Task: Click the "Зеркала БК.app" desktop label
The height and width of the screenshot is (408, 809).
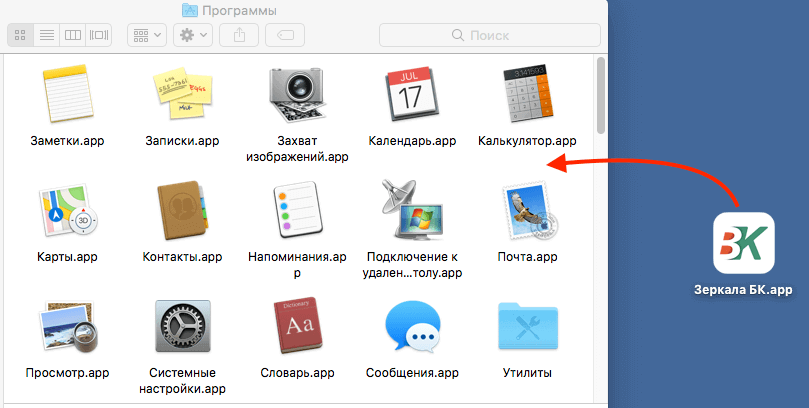Action: pyautogui.click(x=743, y=290)
